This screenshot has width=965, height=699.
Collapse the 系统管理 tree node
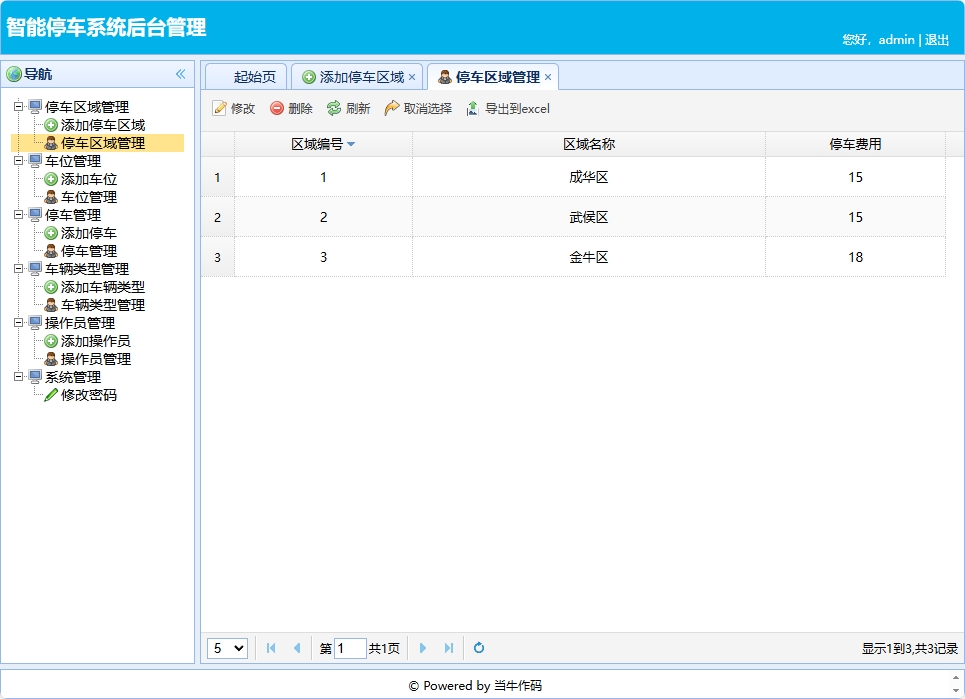tap(17, 377)
